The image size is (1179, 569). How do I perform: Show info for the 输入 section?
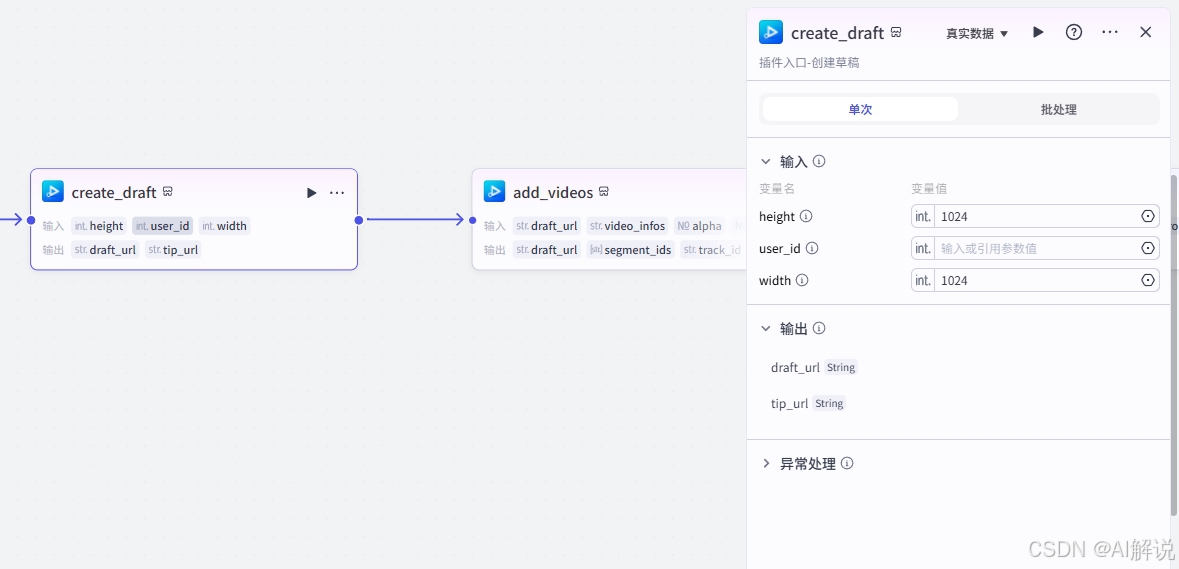820,162
